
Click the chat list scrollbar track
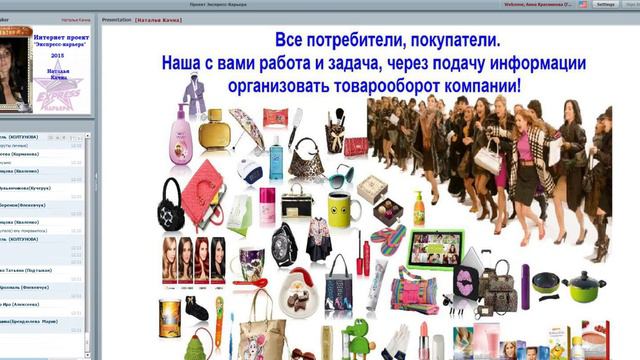87,245
